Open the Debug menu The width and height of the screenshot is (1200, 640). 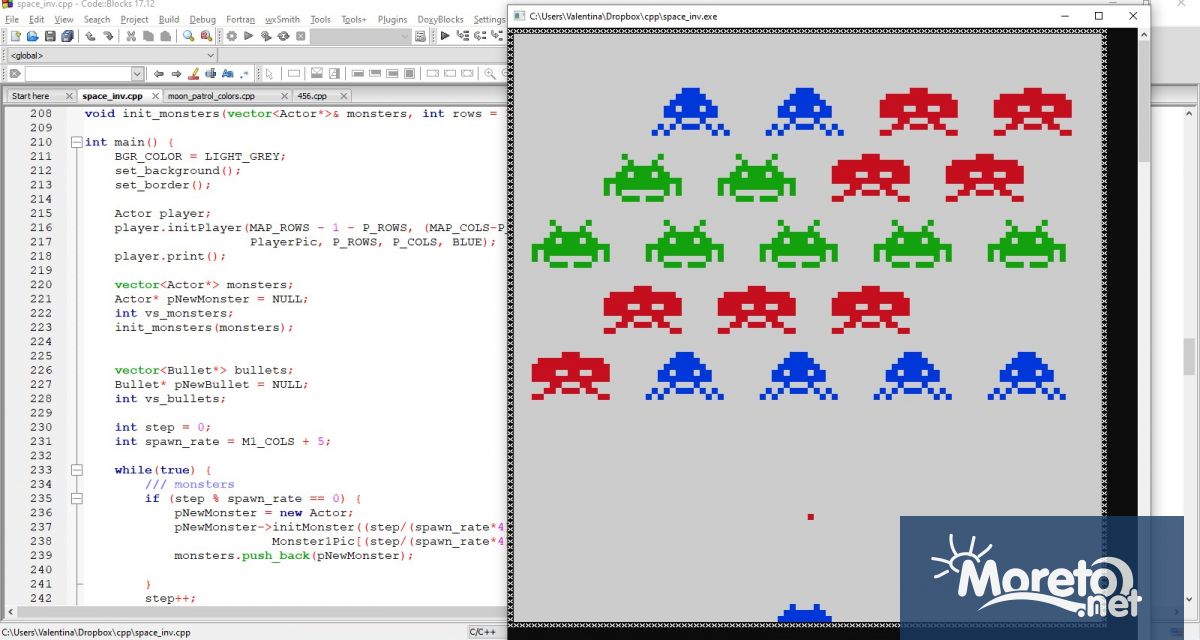point(202,19)
